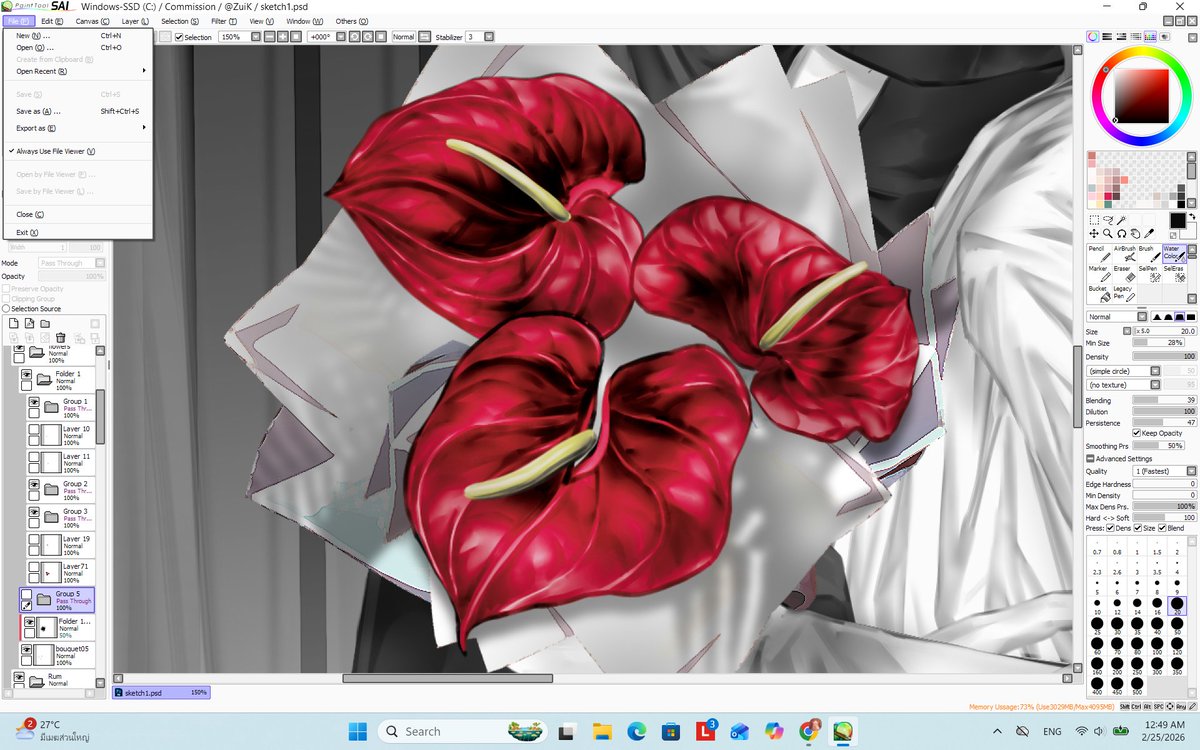Select the Bucket fill tool
1200x750 pixels.
[1099, 293]
